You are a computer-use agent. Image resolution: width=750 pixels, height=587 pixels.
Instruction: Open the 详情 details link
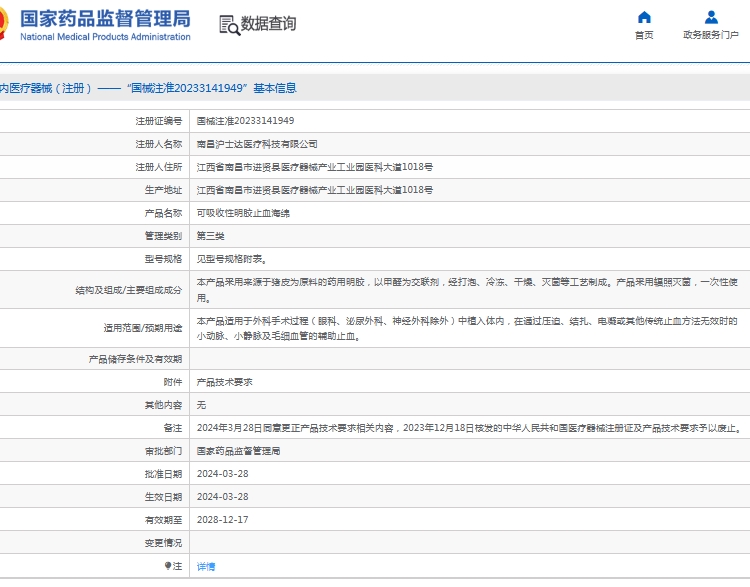206,566
